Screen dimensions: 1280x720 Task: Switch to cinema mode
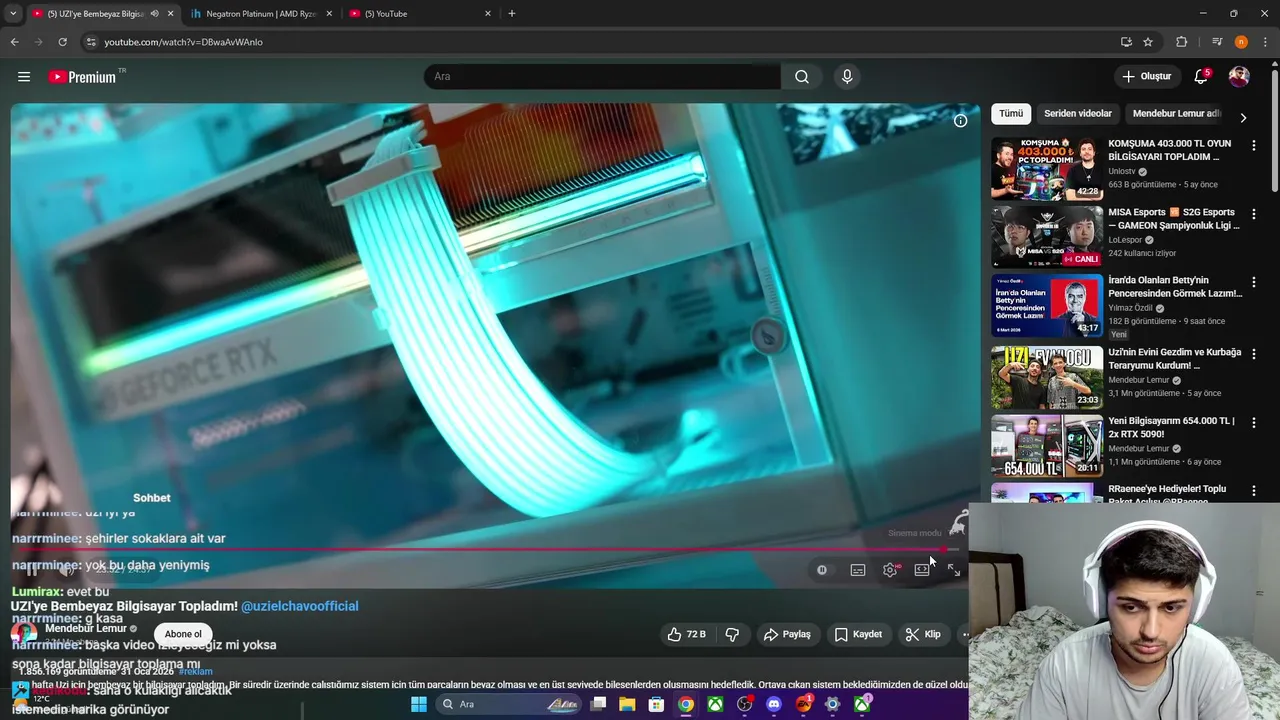click(x=922, y=570)
